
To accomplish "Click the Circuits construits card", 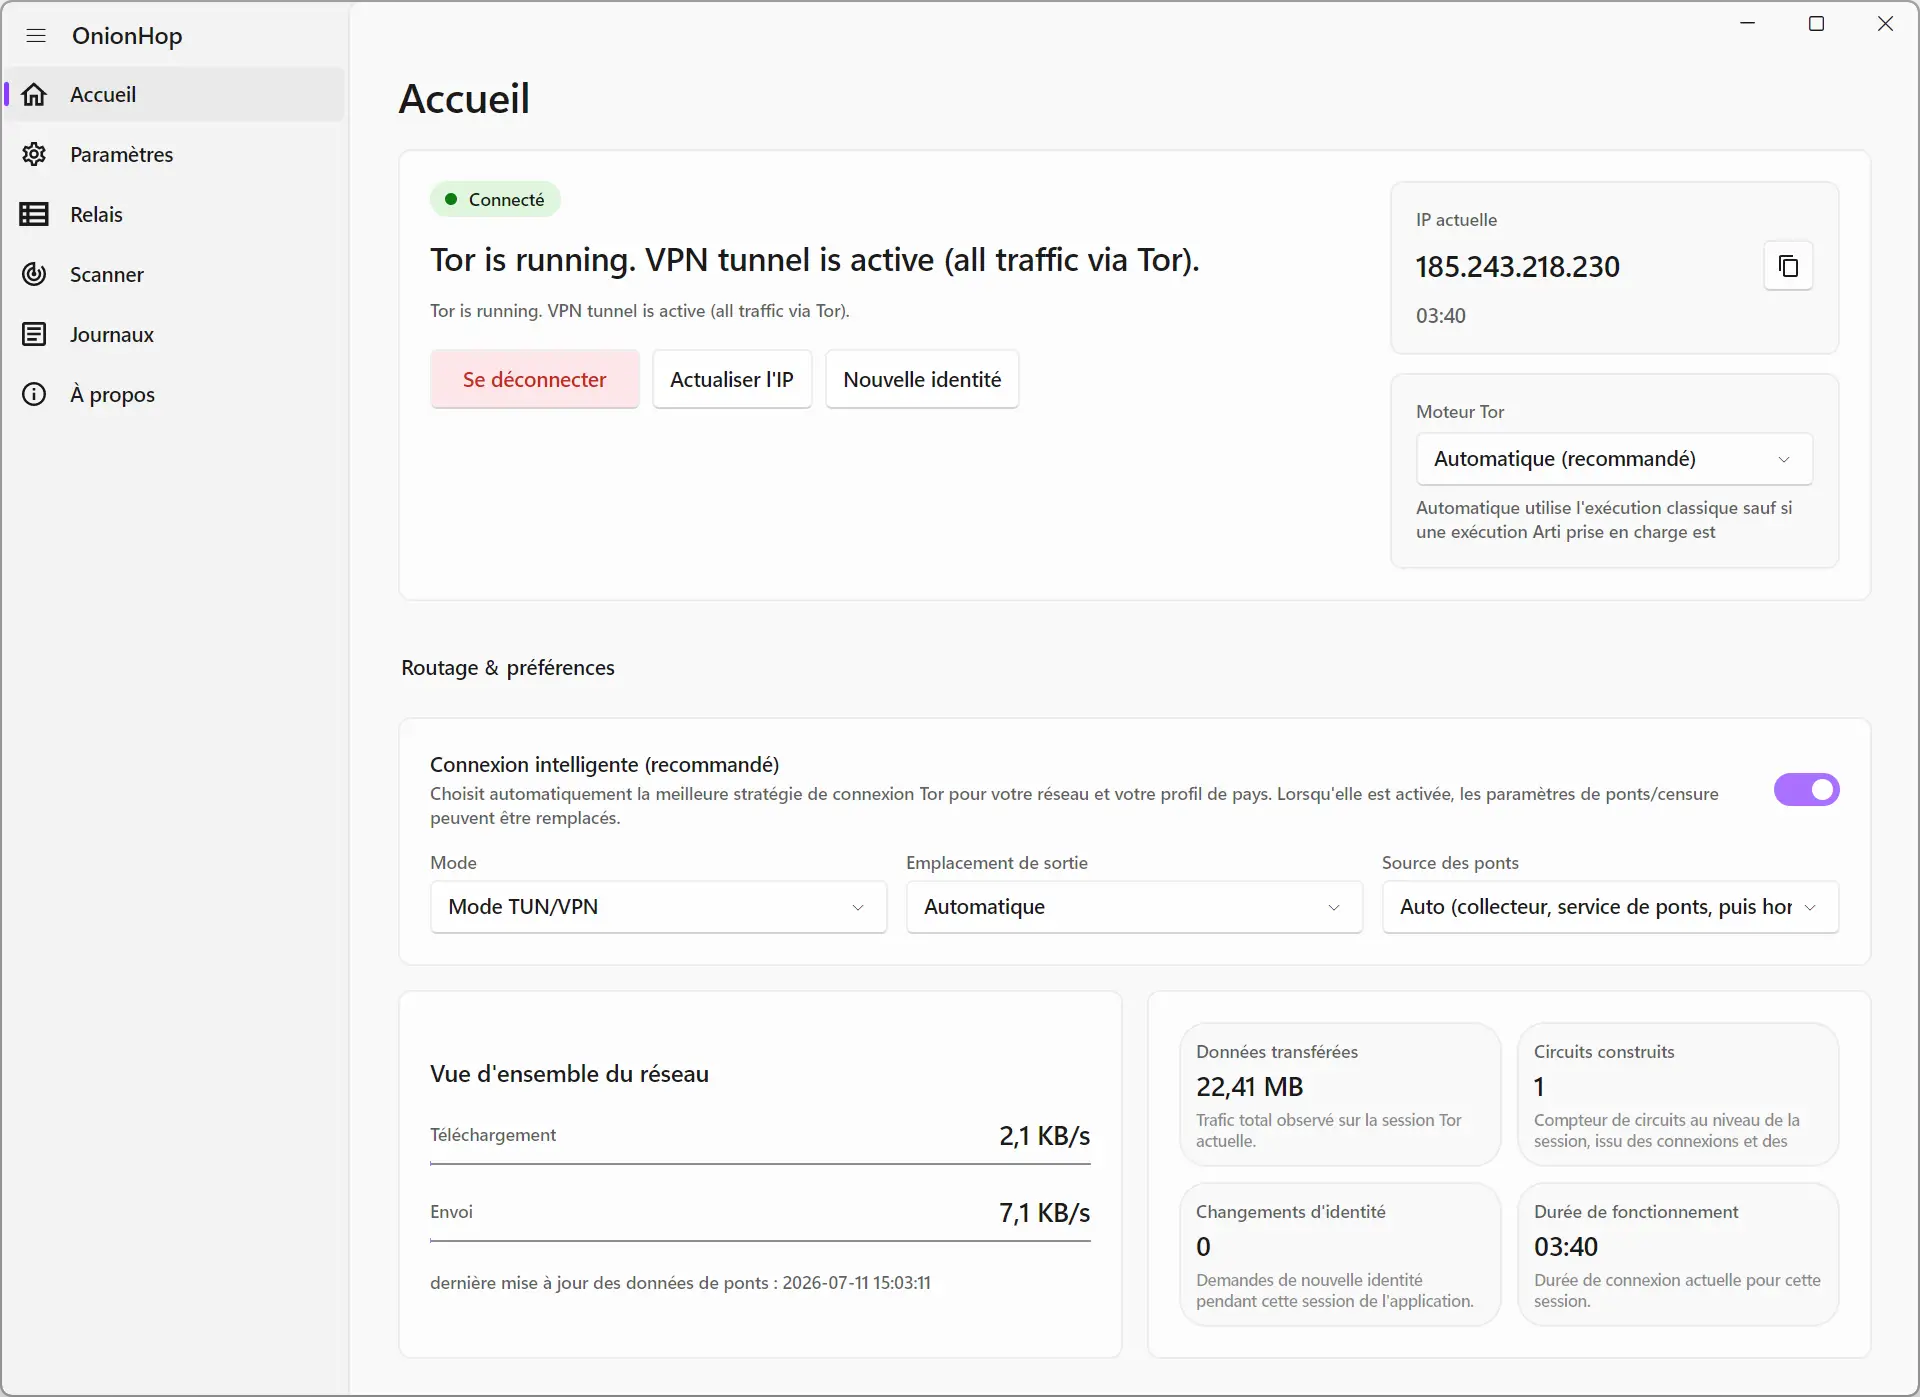I will tap(1678, 1095).
